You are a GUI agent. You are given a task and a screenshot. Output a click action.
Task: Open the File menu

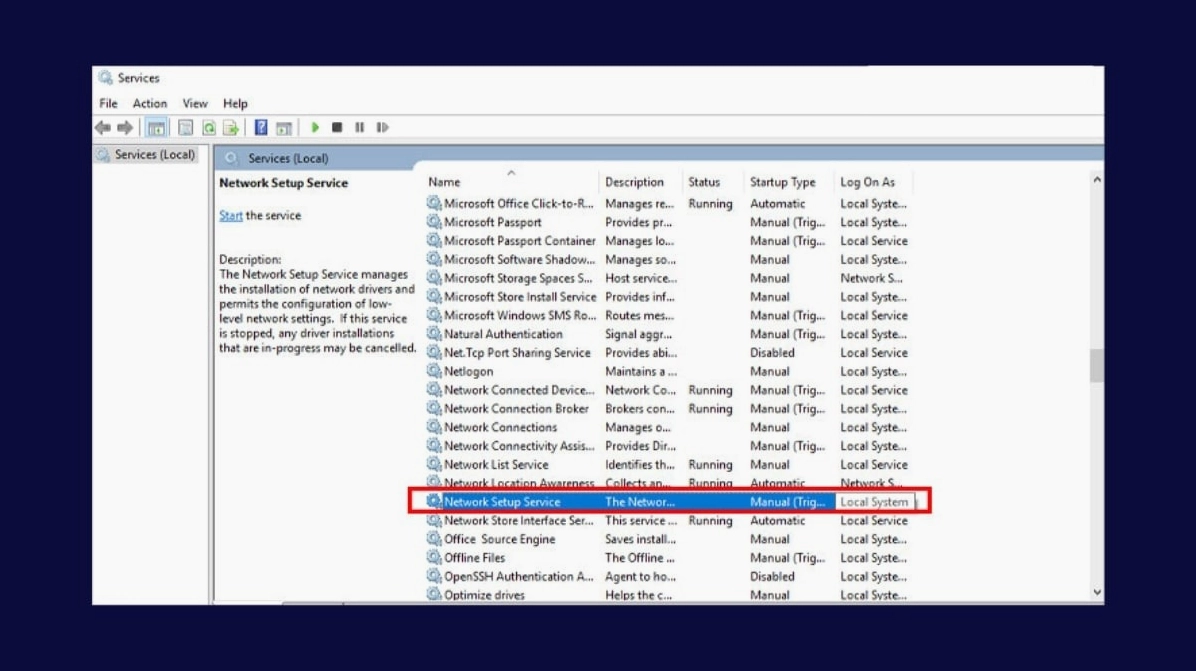(x=107, y=103)
